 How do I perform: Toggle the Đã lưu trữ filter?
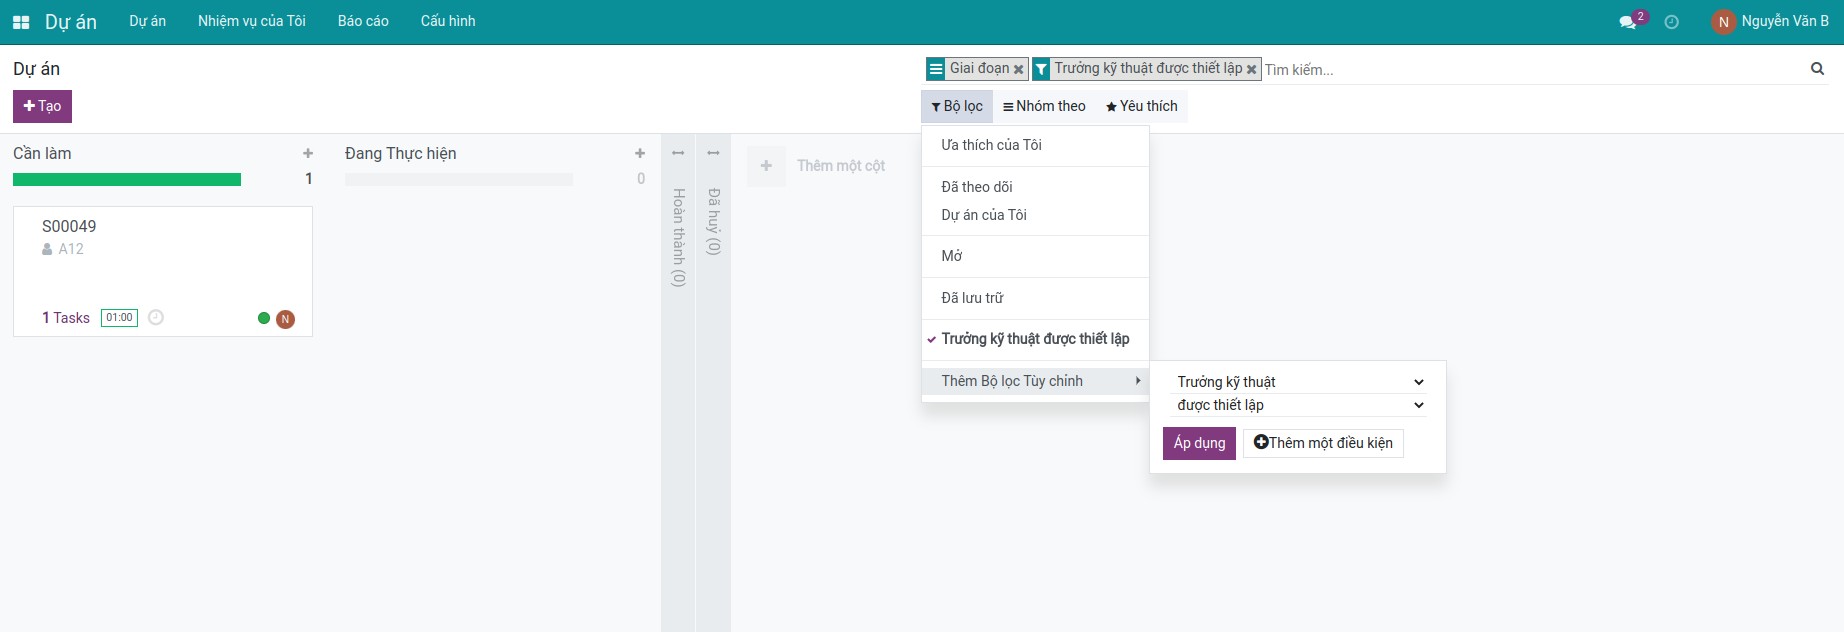tap(971, 298)
